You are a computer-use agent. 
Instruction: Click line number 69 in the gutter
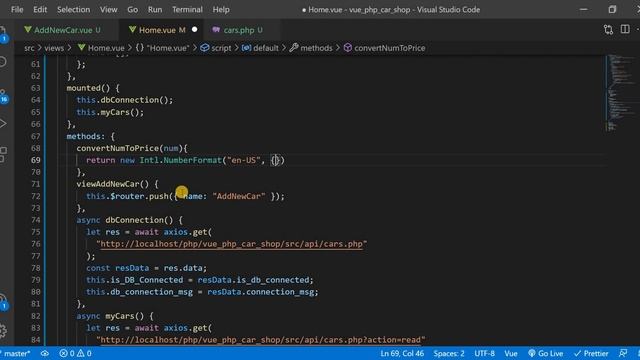[36, 160]
